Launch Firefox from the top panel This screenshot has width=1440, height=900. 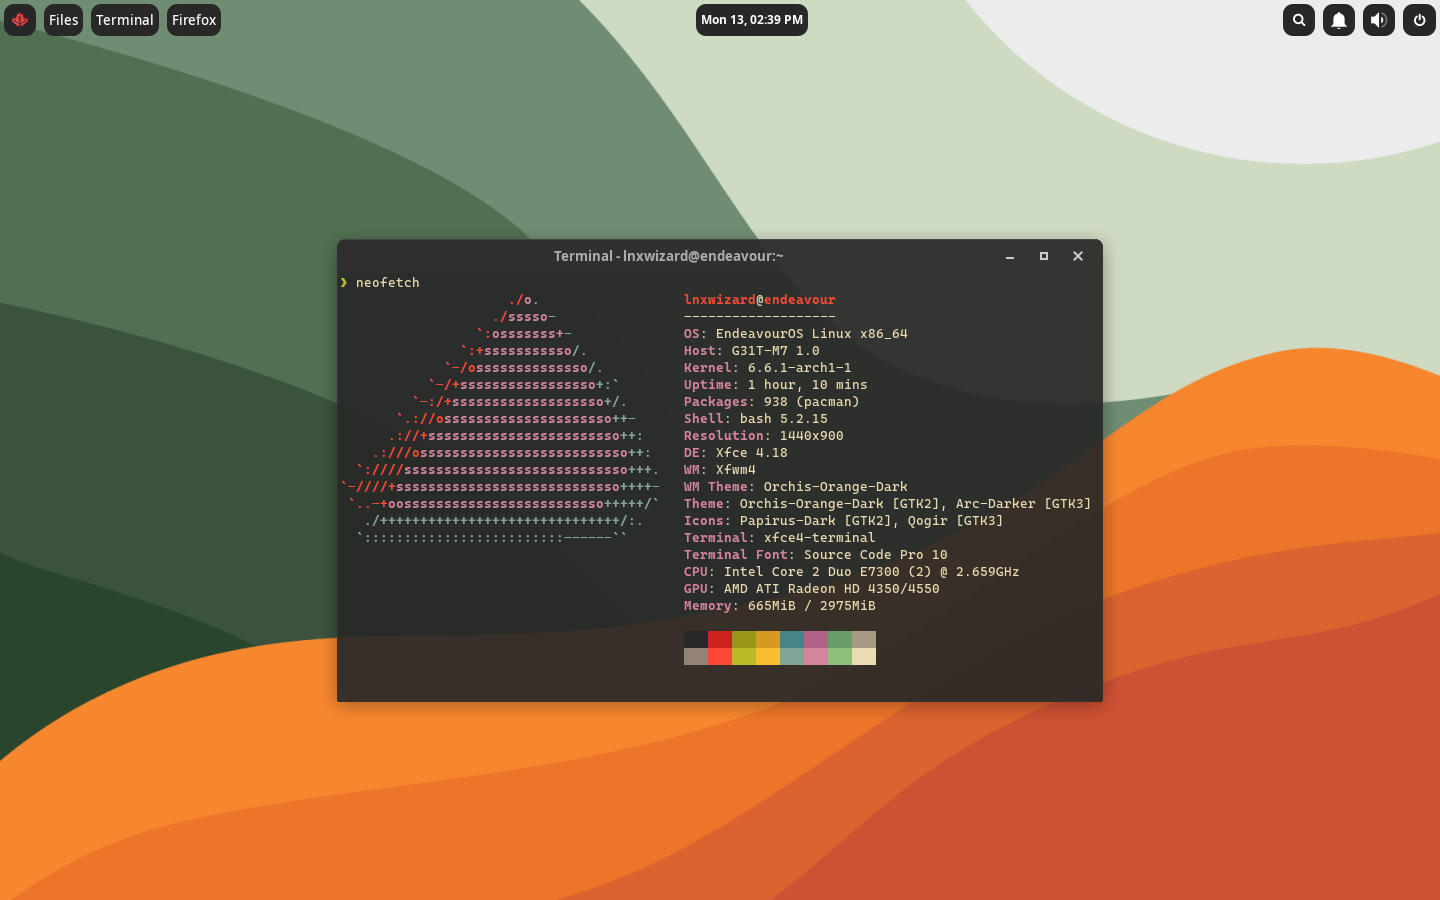pos(194,20)
